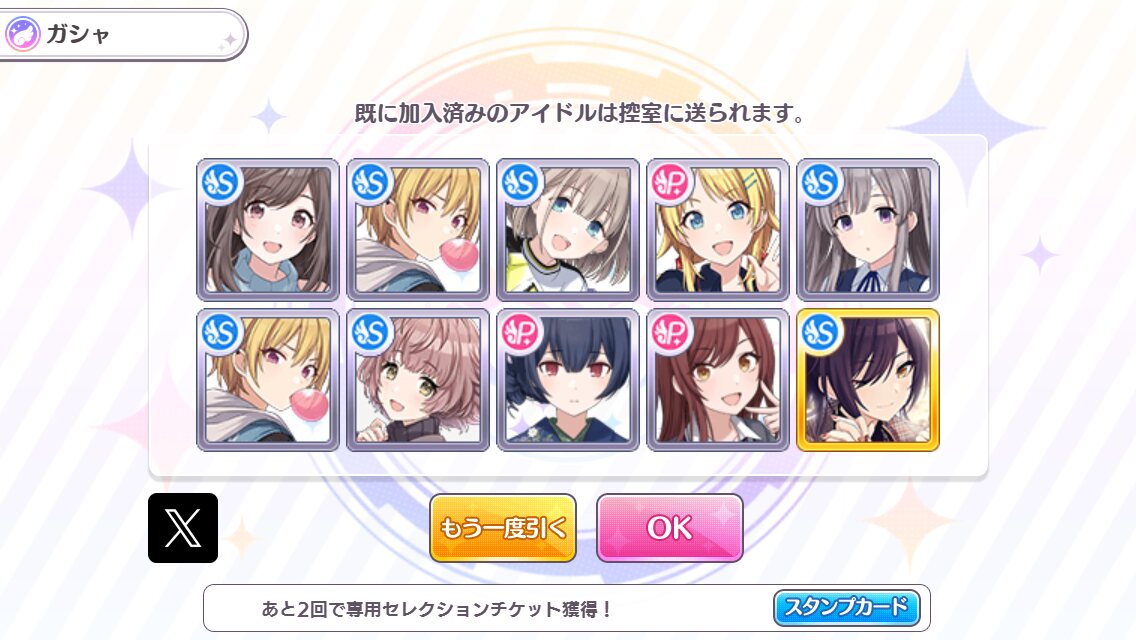Select top-row blonde idol blowing bubblegum
1136x640 pixels.
(x=418, y=230)
